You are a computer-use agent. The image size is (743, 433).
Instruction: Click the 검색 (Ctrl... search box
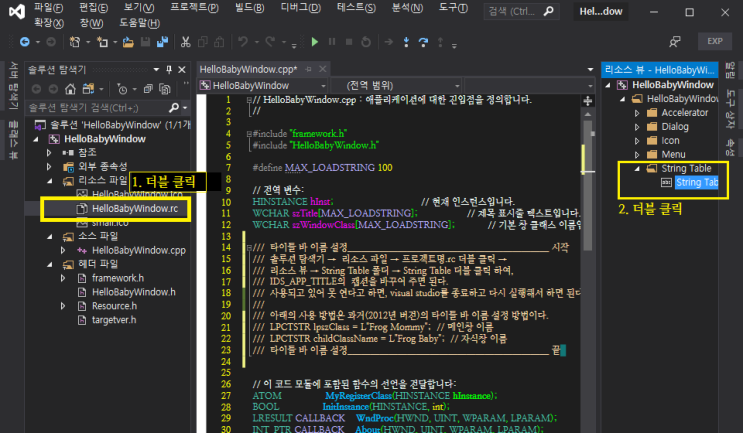521,11
